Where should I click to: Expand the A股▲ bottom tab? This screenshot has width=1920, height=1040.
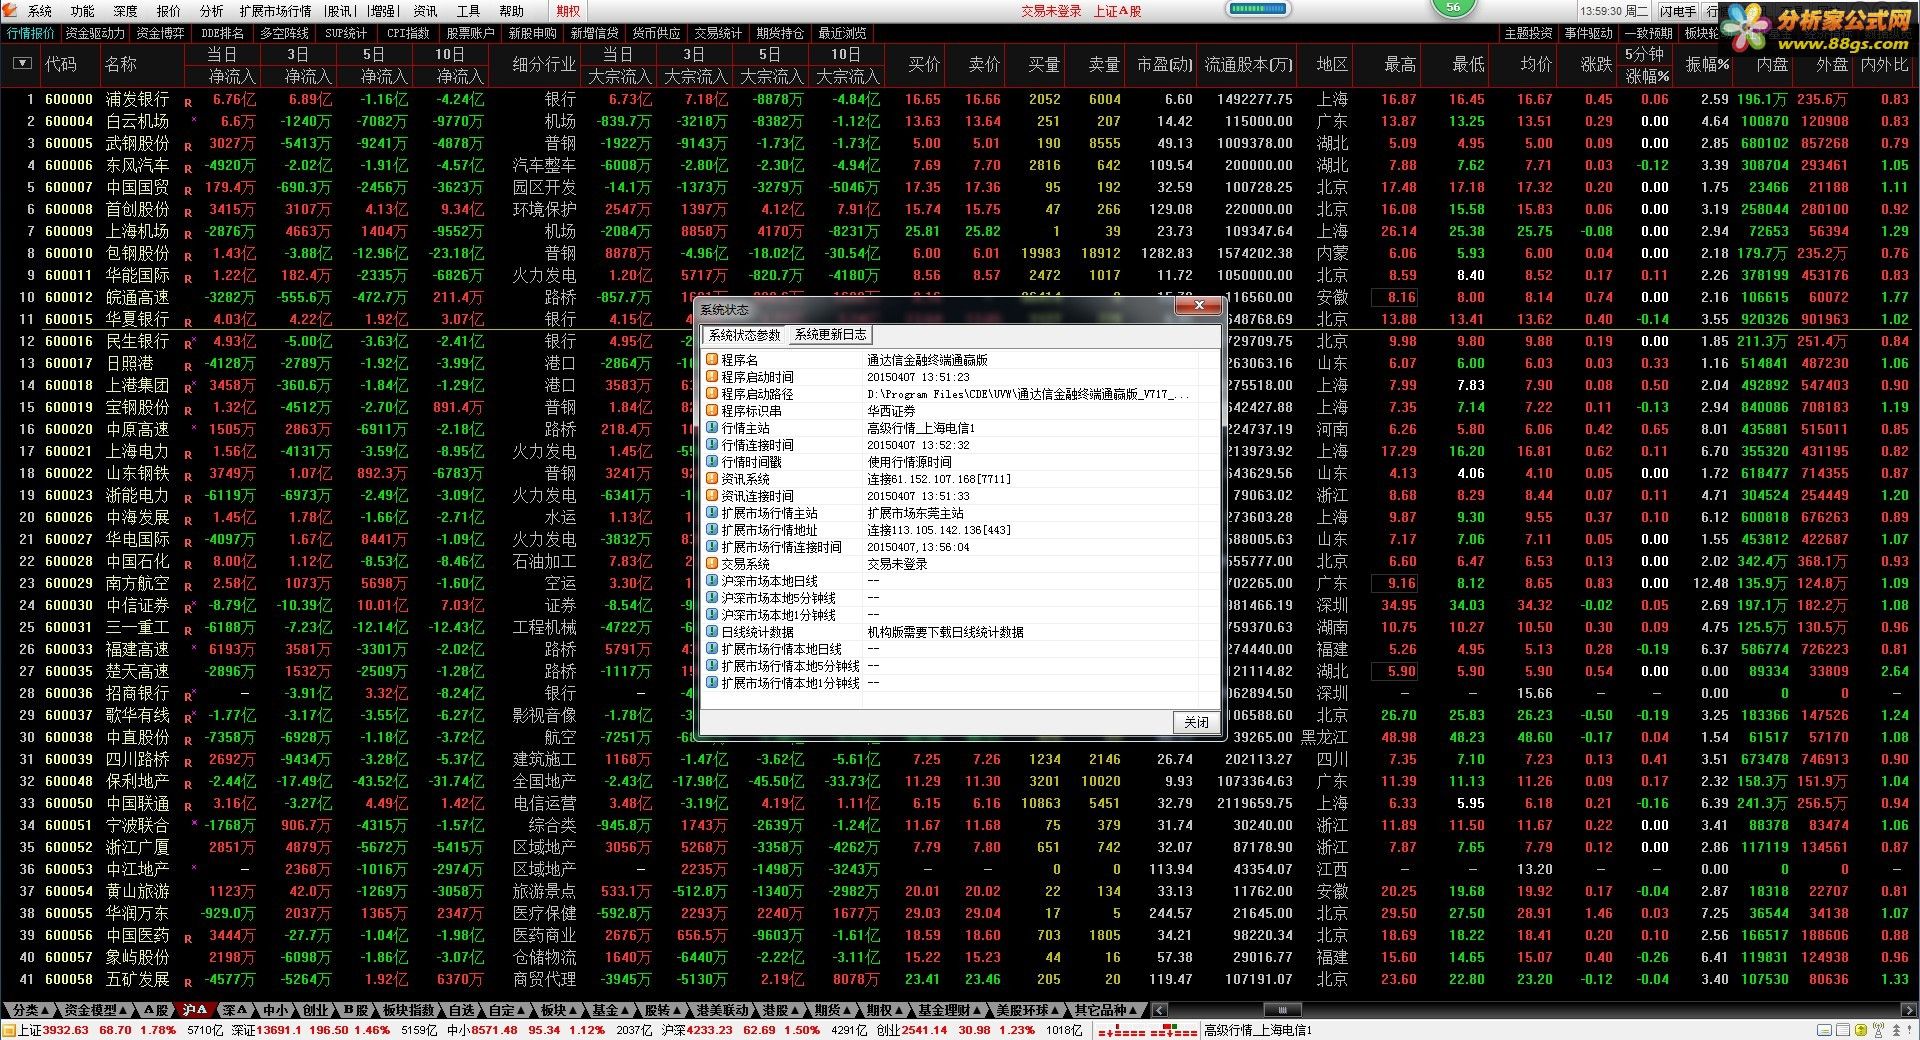coord(155,1010)
